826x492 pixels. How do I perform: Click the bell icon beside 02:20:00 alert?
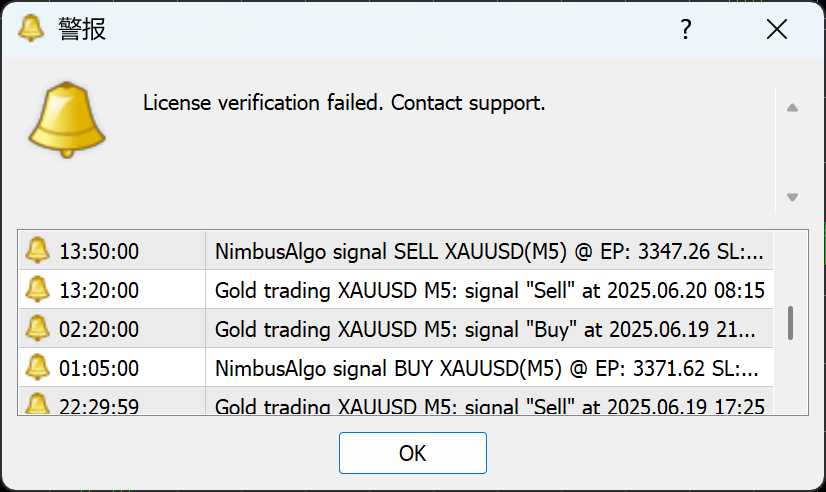pos(37,328)
